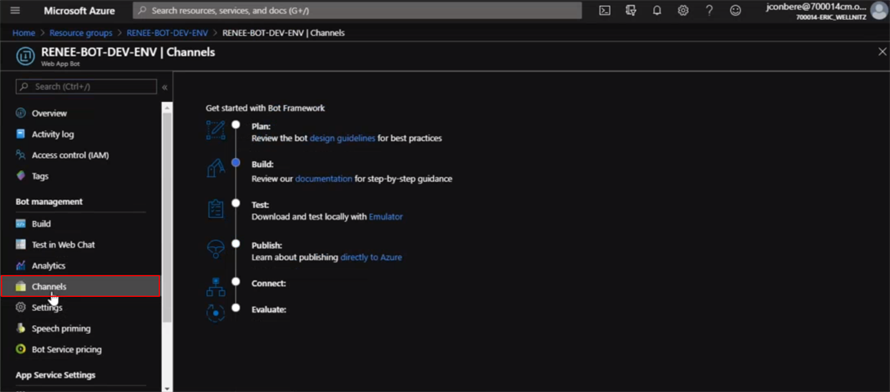Click the Access control (IAM) icon
This screenshot has width=890, height=392.
click(21, 155)
